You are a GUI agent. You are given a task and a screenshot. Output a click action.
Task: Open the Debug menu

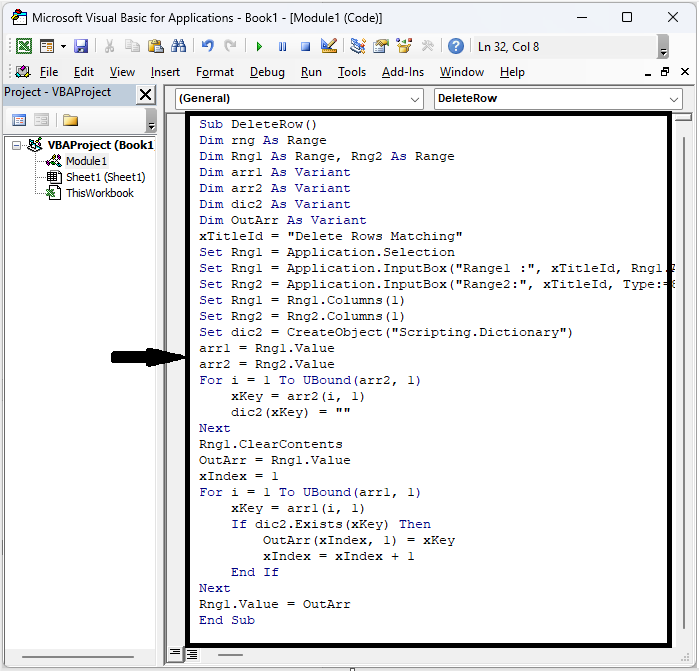pyautogui.click(x=267, y=72)
